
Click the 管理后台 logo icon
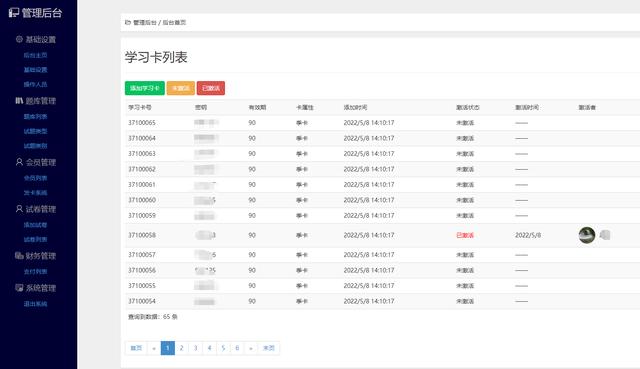pos(14,13)
